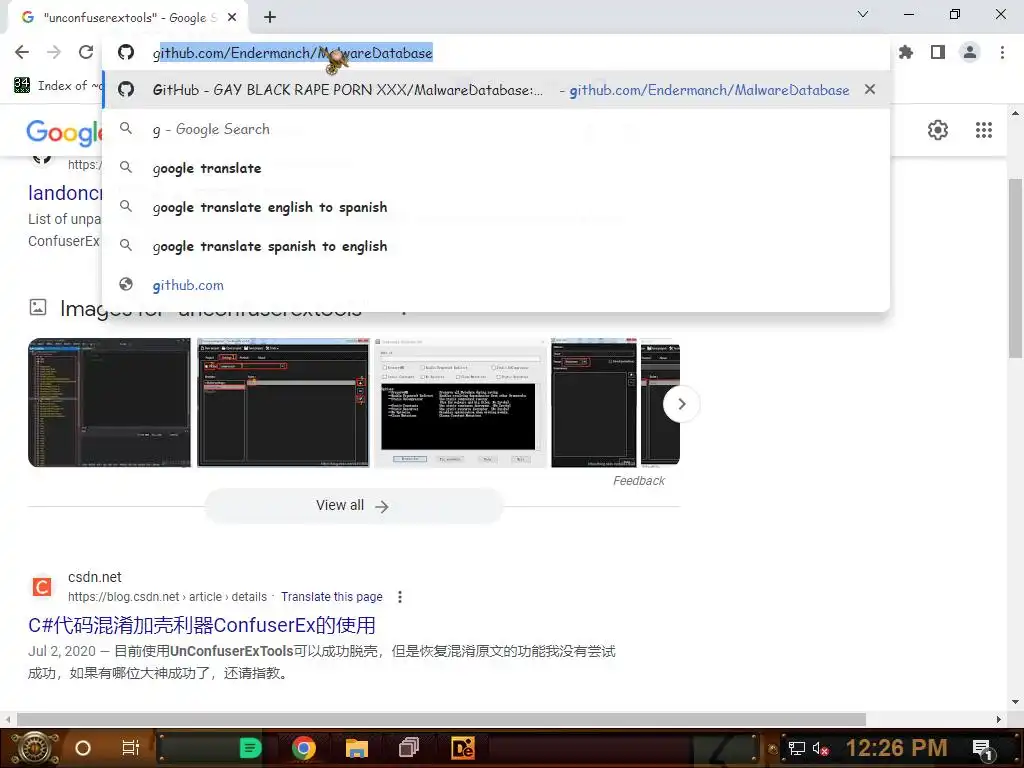Click the scroll-down arrow of vertical scrollbar

pos(1015,702)
